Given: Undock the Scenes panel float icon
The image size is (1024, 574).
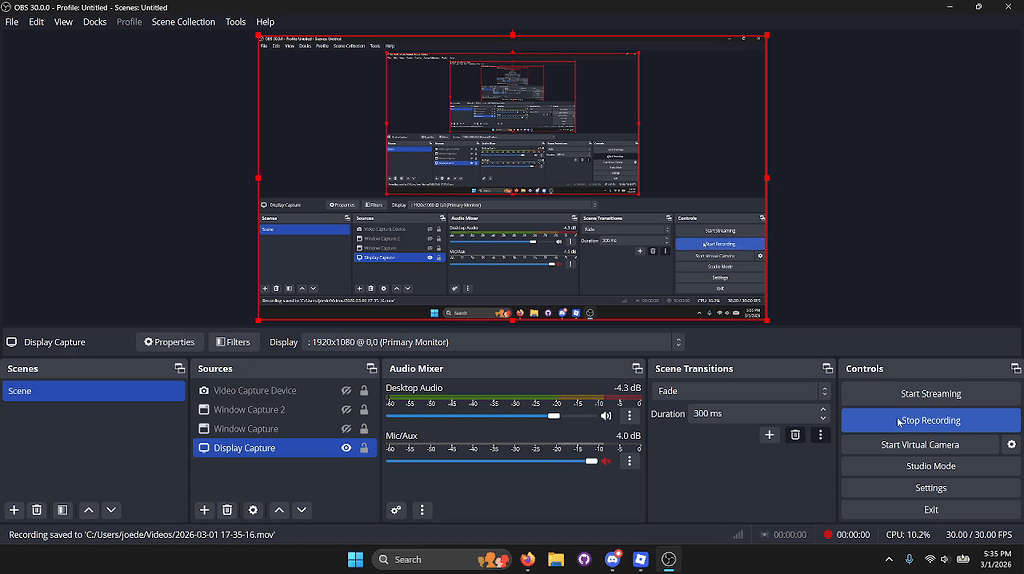Looking at the screenshot, I should click(180, 368).
